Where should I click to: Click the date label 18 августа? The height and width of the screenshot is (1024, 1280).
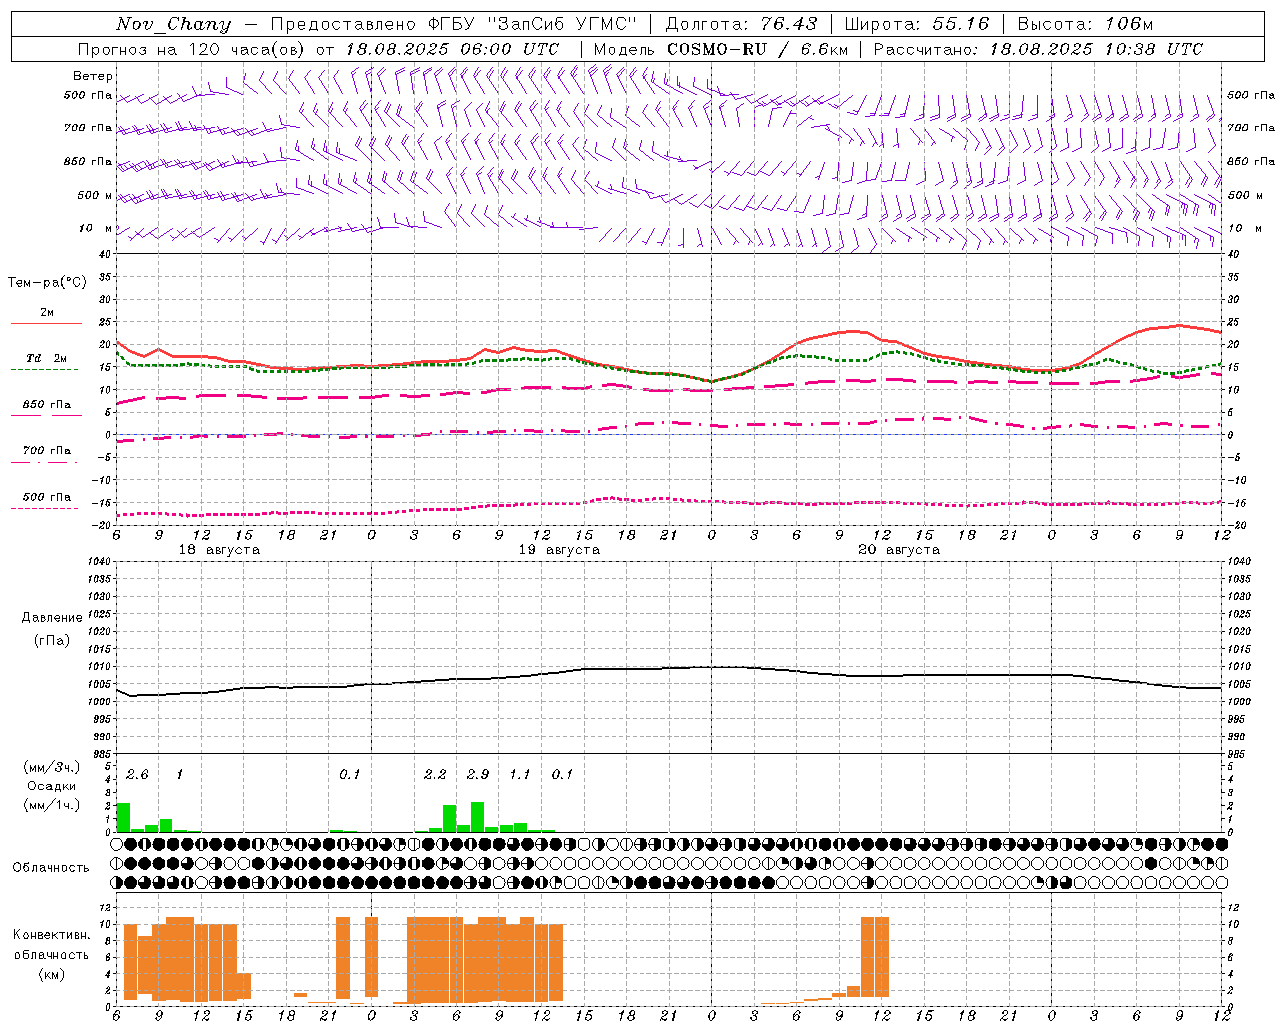[219, 550]
